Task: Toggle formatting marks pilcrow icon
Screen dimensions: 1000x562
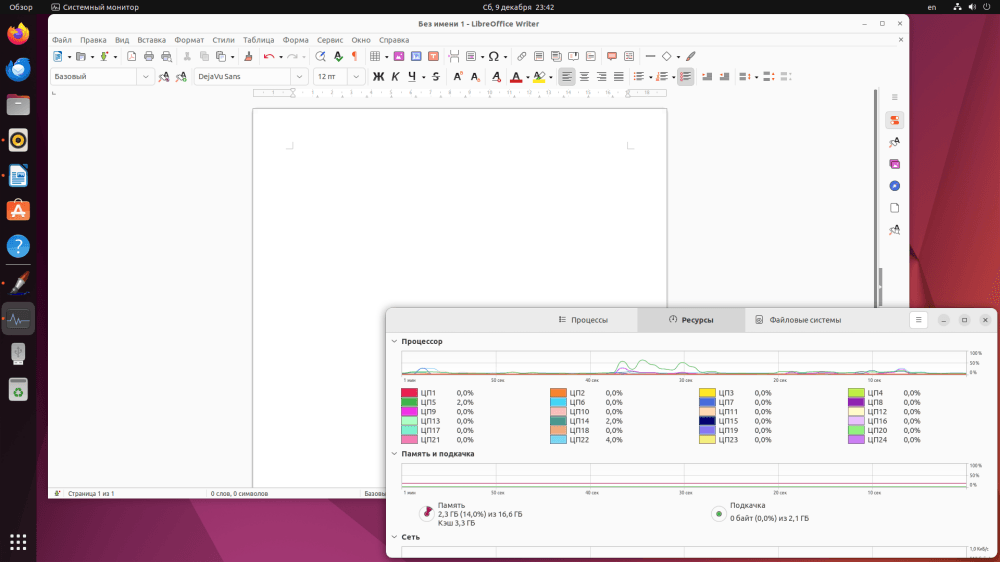Action: [x=355, y=56]
